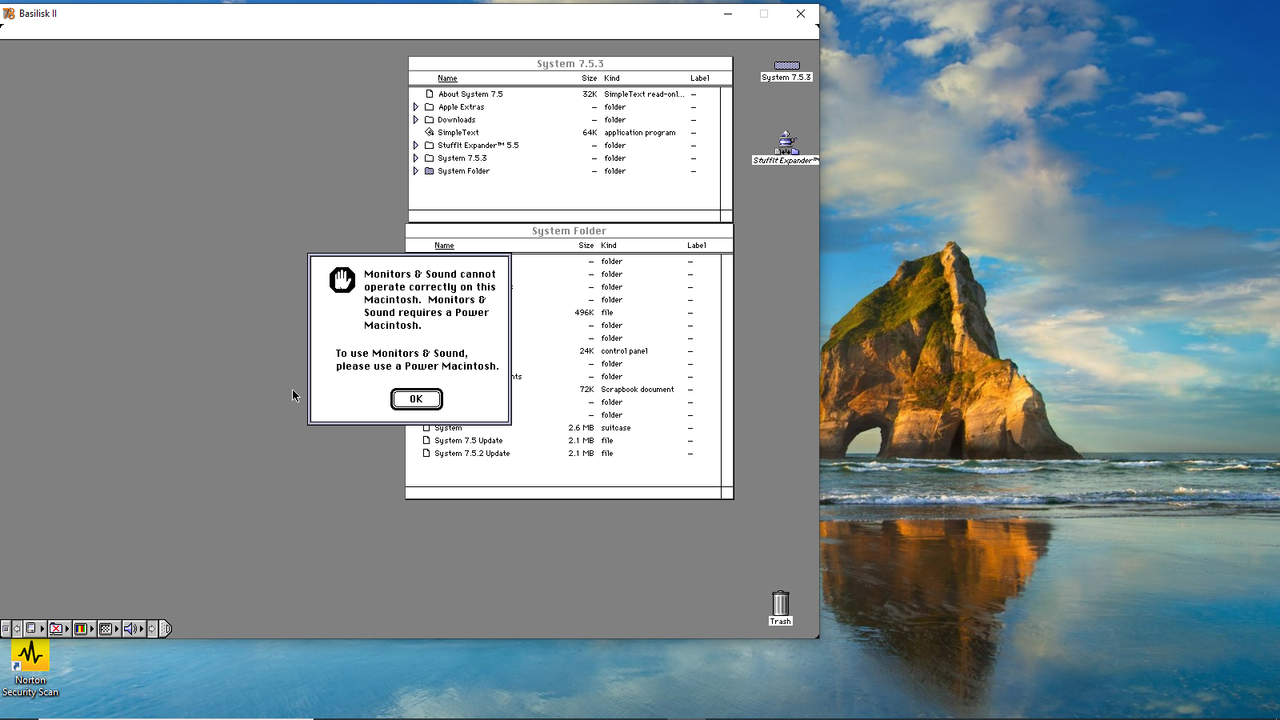Click the System Folder window title bar
Screen dimensions: 1280x720
click(x=569, y=231)
